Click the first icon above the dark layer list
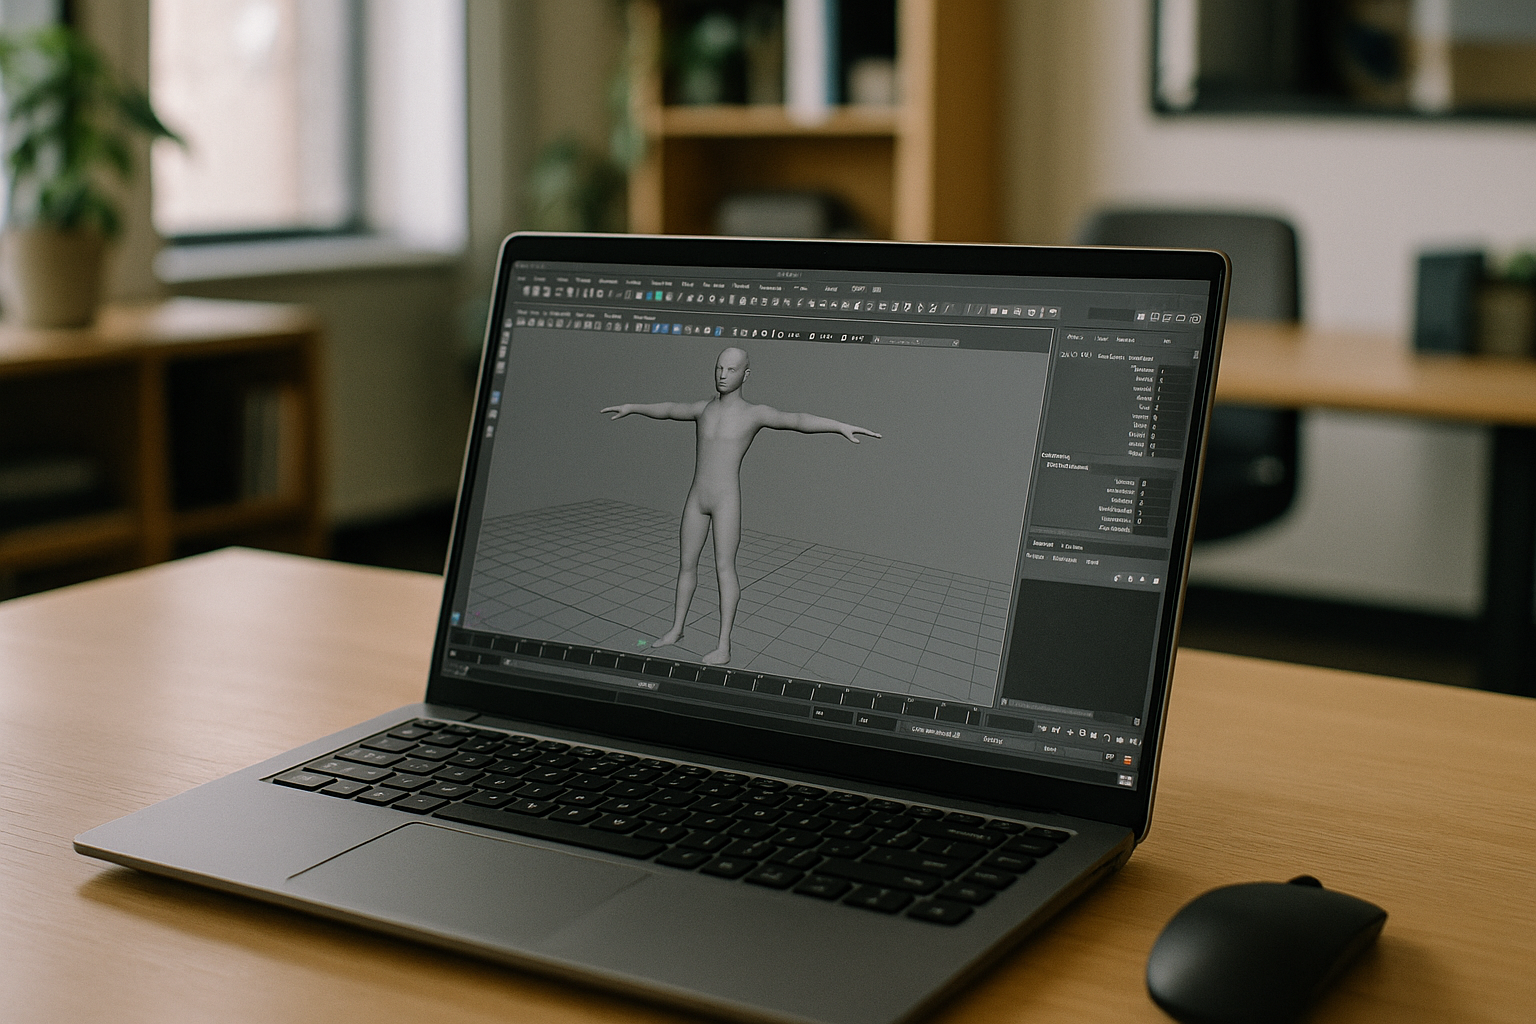Screen dimensions: 1536x1024 (x=1116, y=578)
